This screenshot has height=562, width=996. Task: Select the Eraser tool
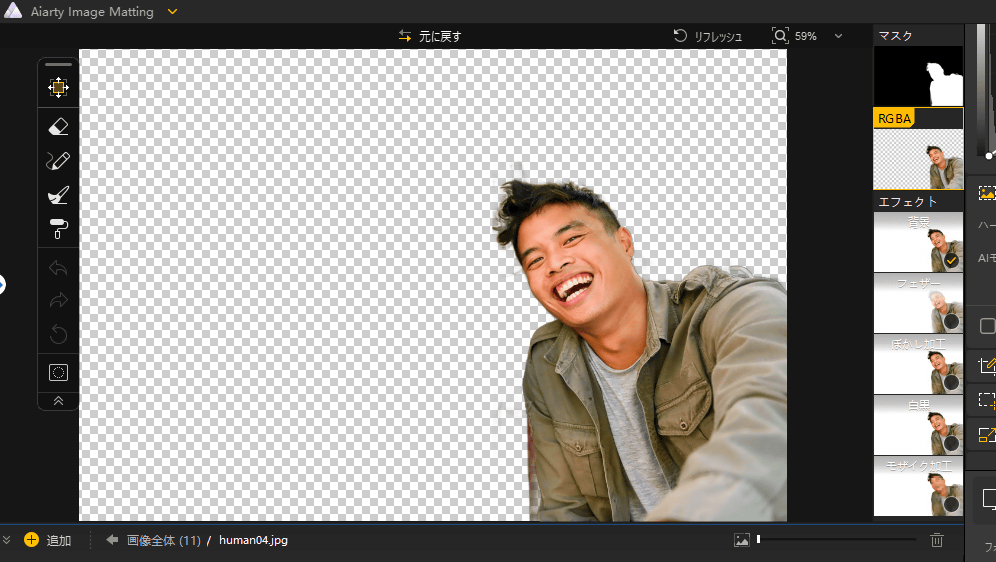coord(58,126)
